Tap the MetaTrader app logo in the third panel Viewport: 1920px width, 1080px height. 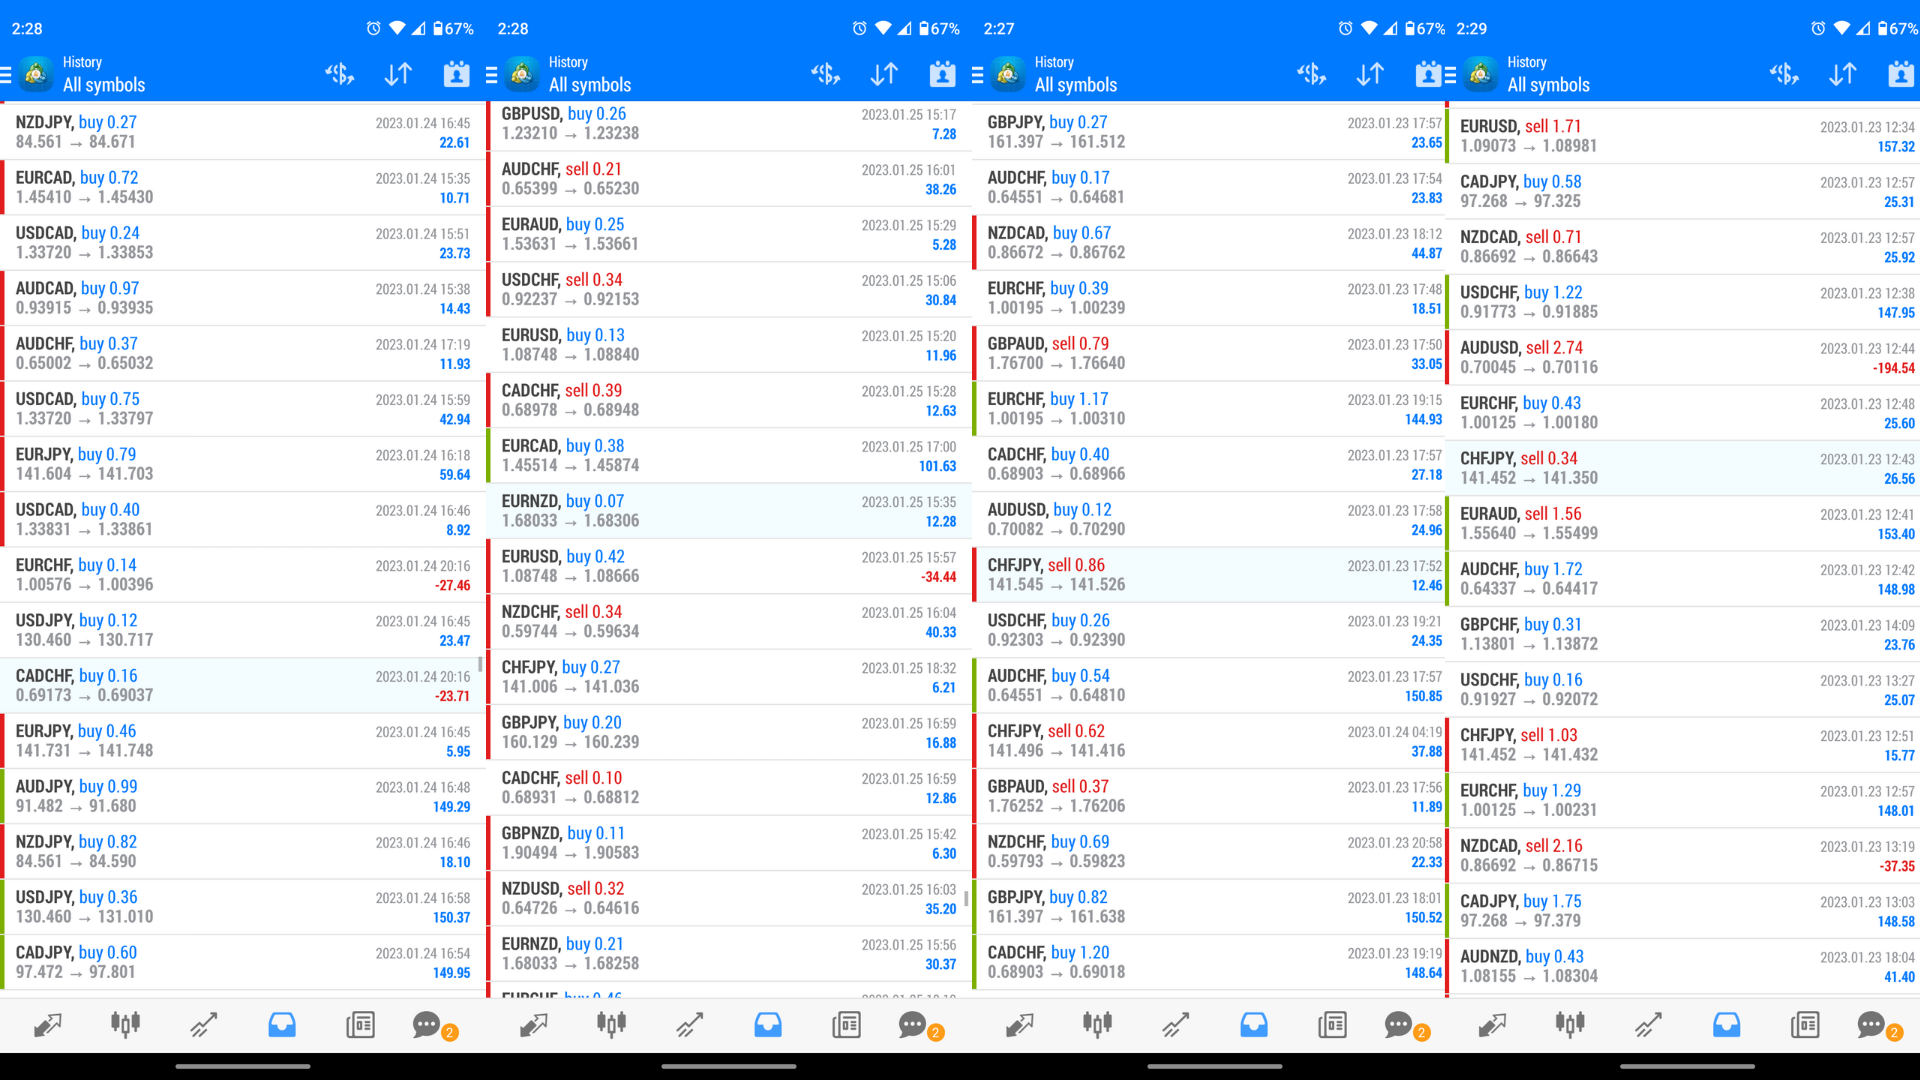pos(1008,74)
